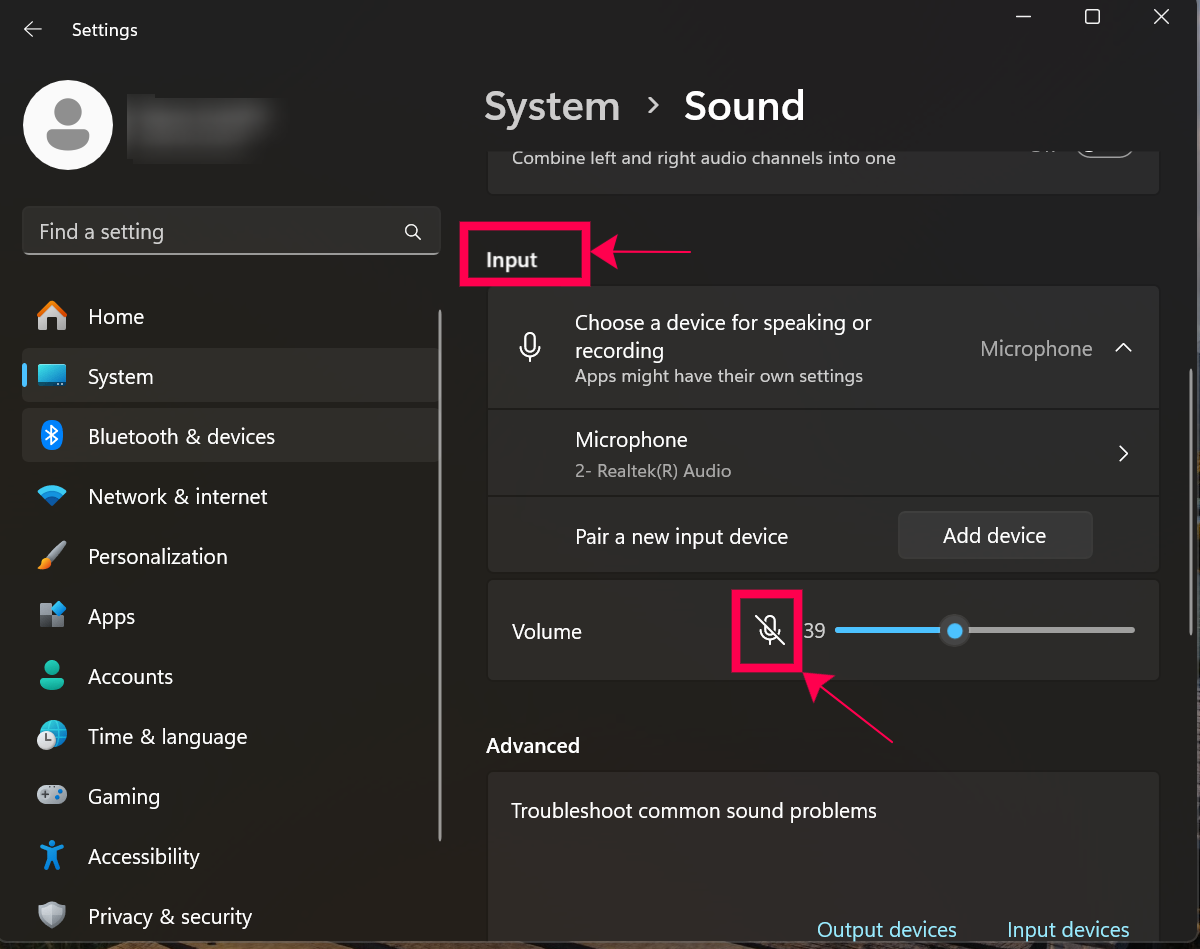Open Personalization settings
The height and width of the screenshot is (949, 1200).
230,556
